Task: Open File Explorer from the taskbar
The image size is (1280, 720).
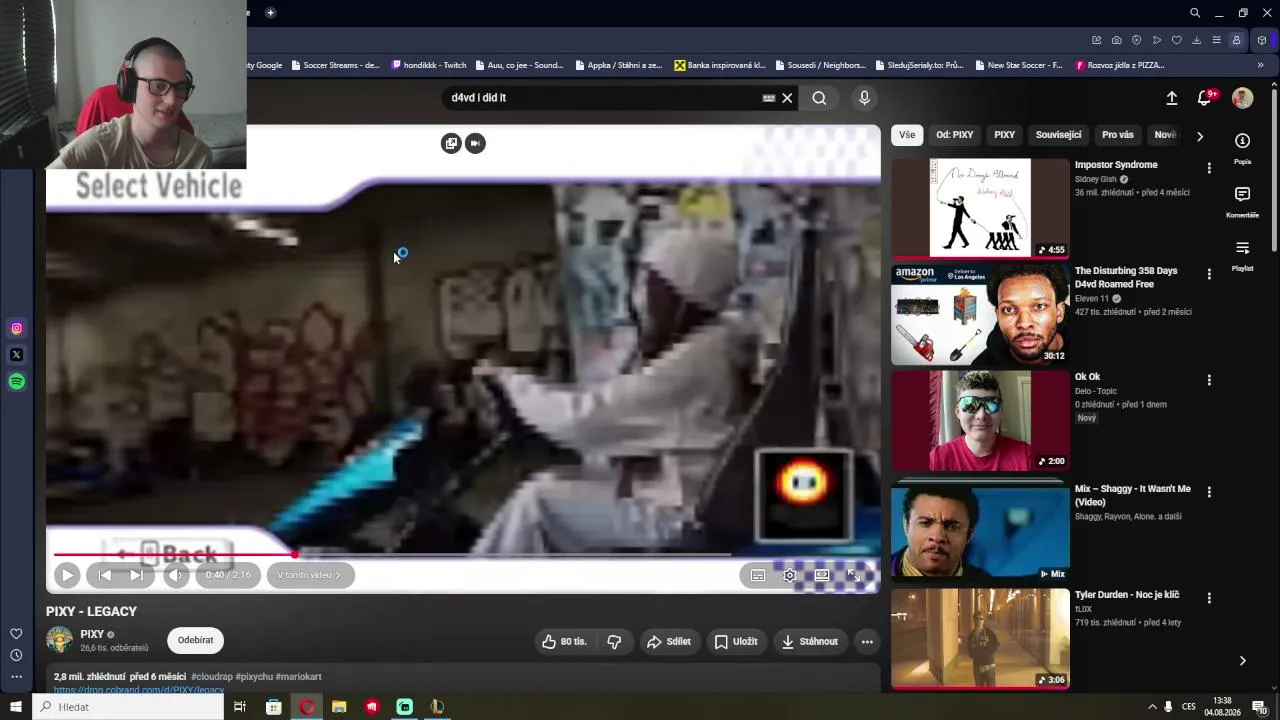Action: coord(339,707)
